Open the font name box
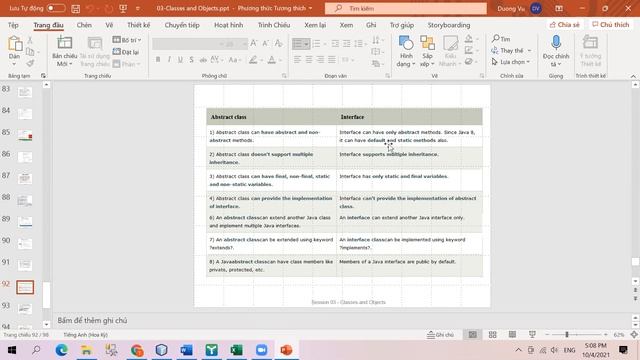 [x=187, y=44]
